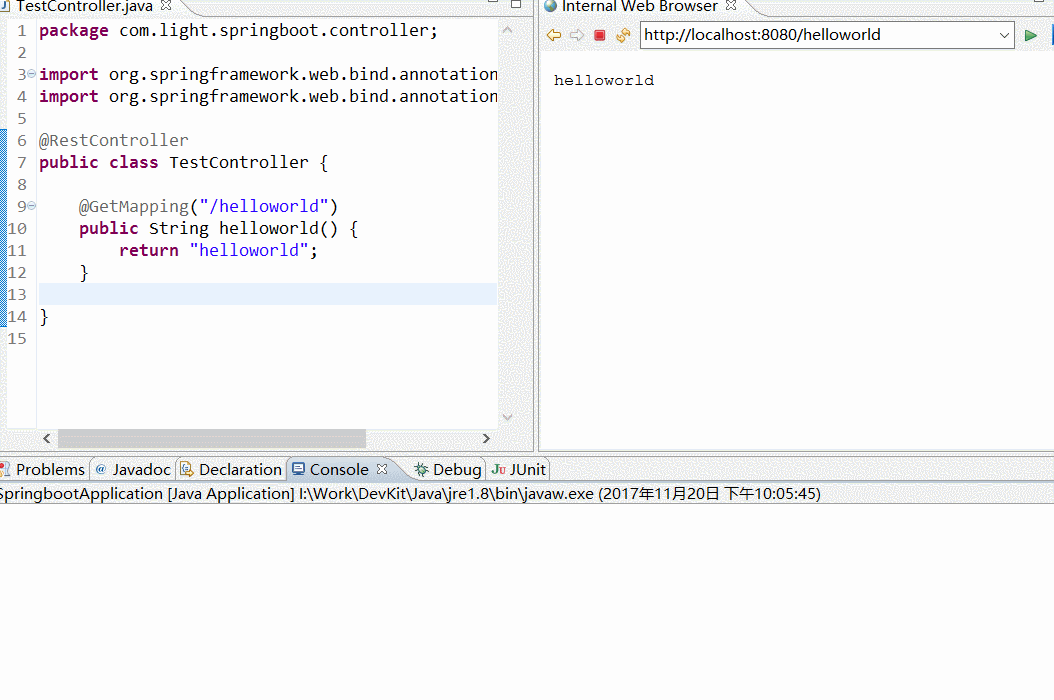The width and height of the screenshot is (1054, 700).
Task: Collapse the import statements fold at line 3
Action: click(30, 74)
